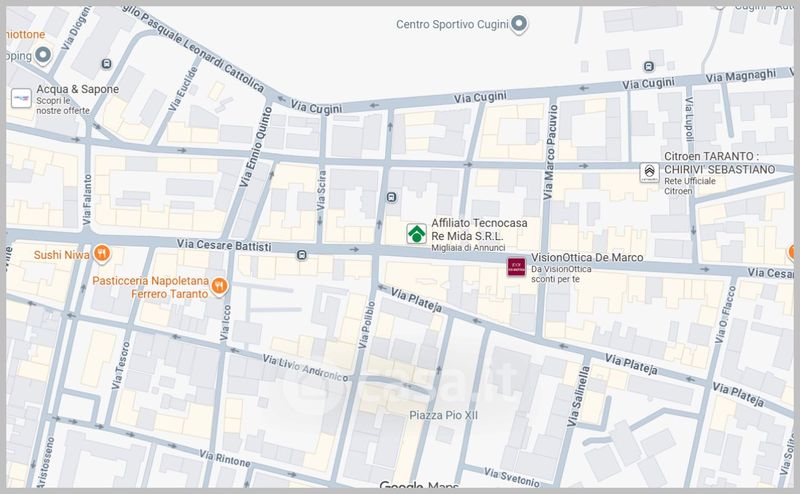Select the bus stop on Via Cesare Battisti
Image resolution: width=800 pixels, height=494 pixels.
tap(301, 256)
